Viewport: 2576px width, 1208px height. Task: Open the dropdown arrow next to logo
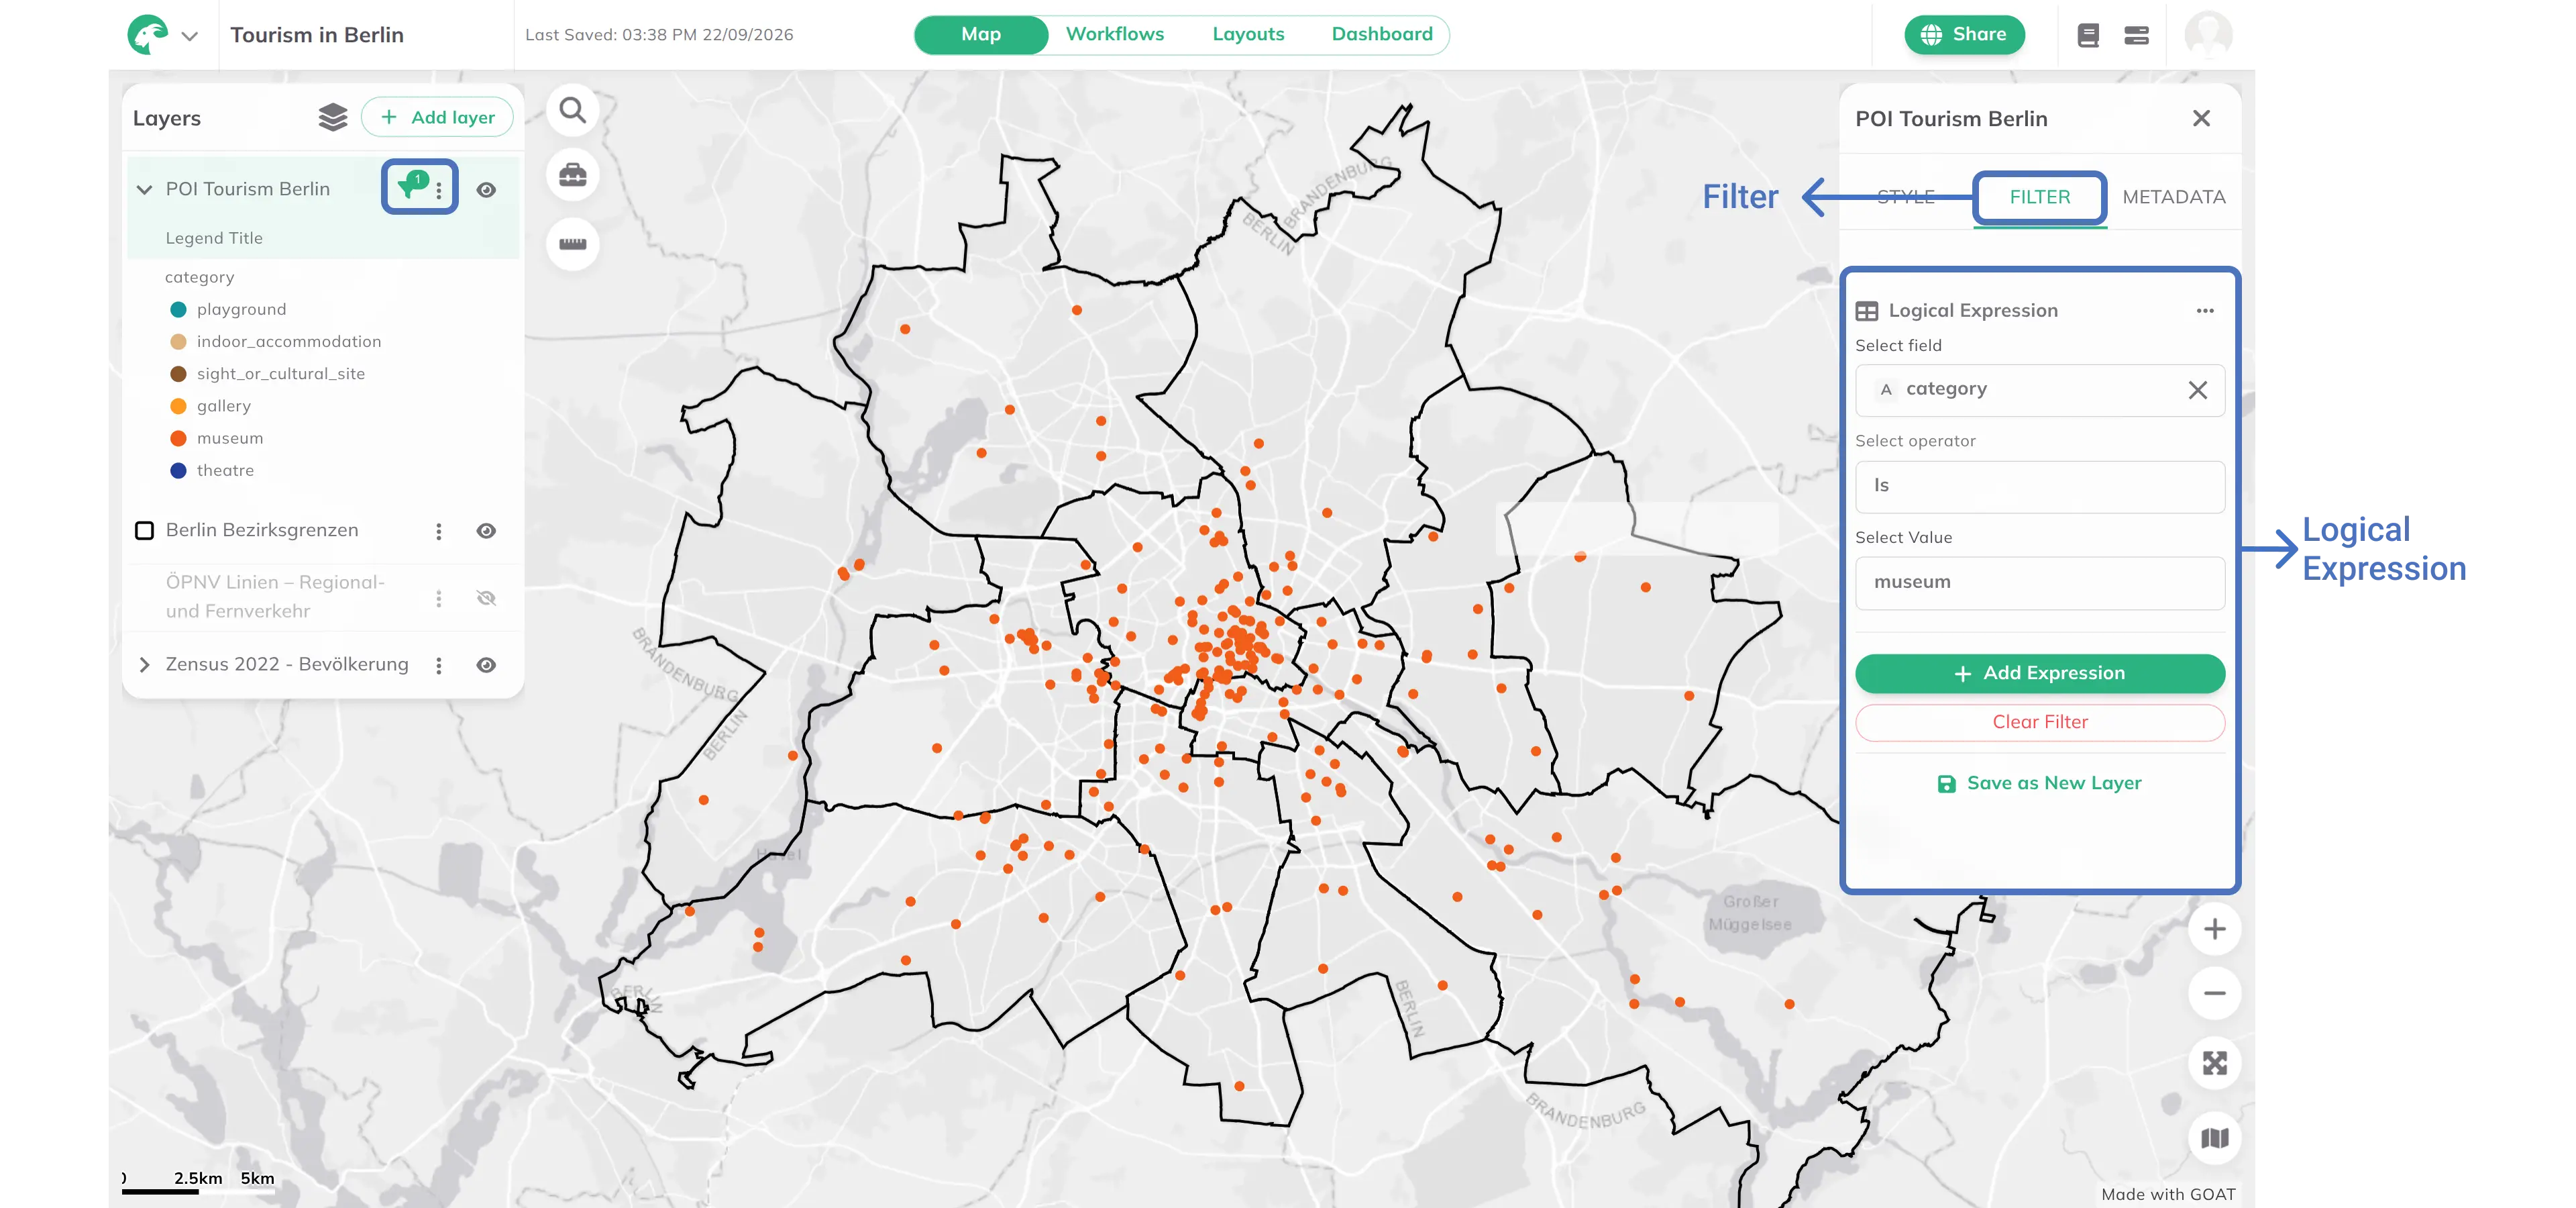(189, 36)
